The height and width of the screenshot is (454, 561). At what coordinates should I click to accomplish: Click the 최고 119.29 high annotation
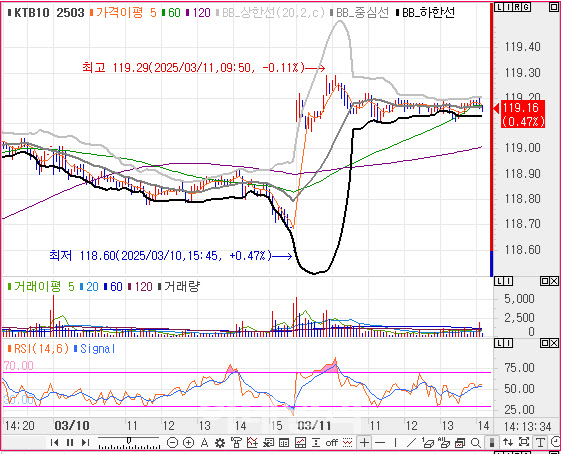pos(203,68)
